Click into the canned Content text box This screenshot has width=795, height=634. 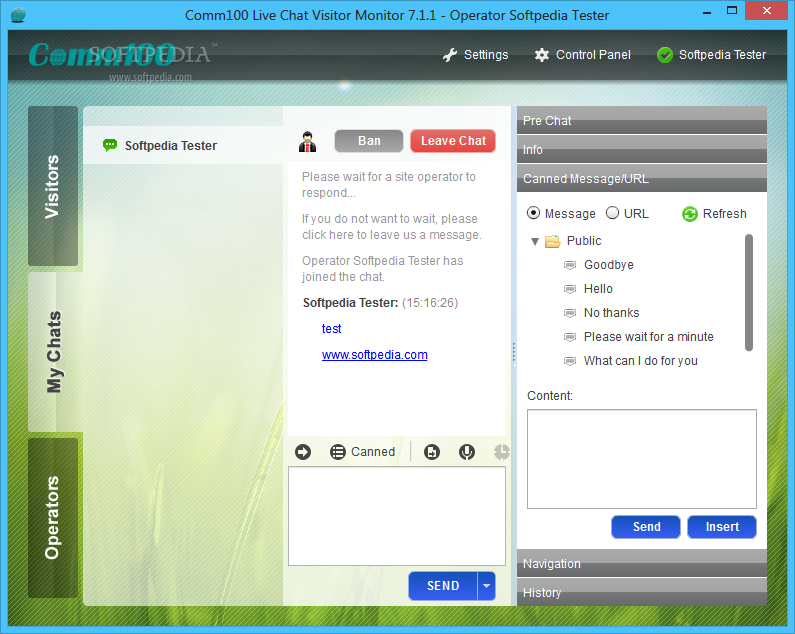642,459
